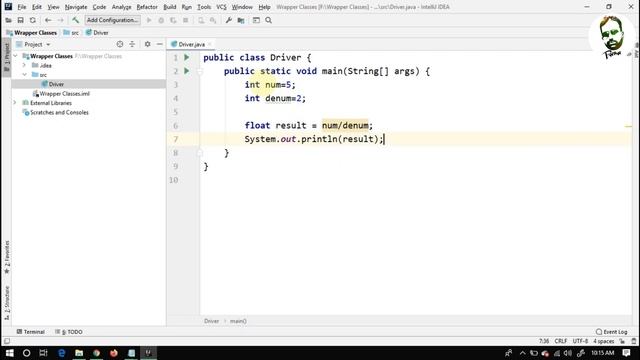This screenshot has width=640, height=360.
Task: Close the Driver.java tab
Action: pos(210,44)
